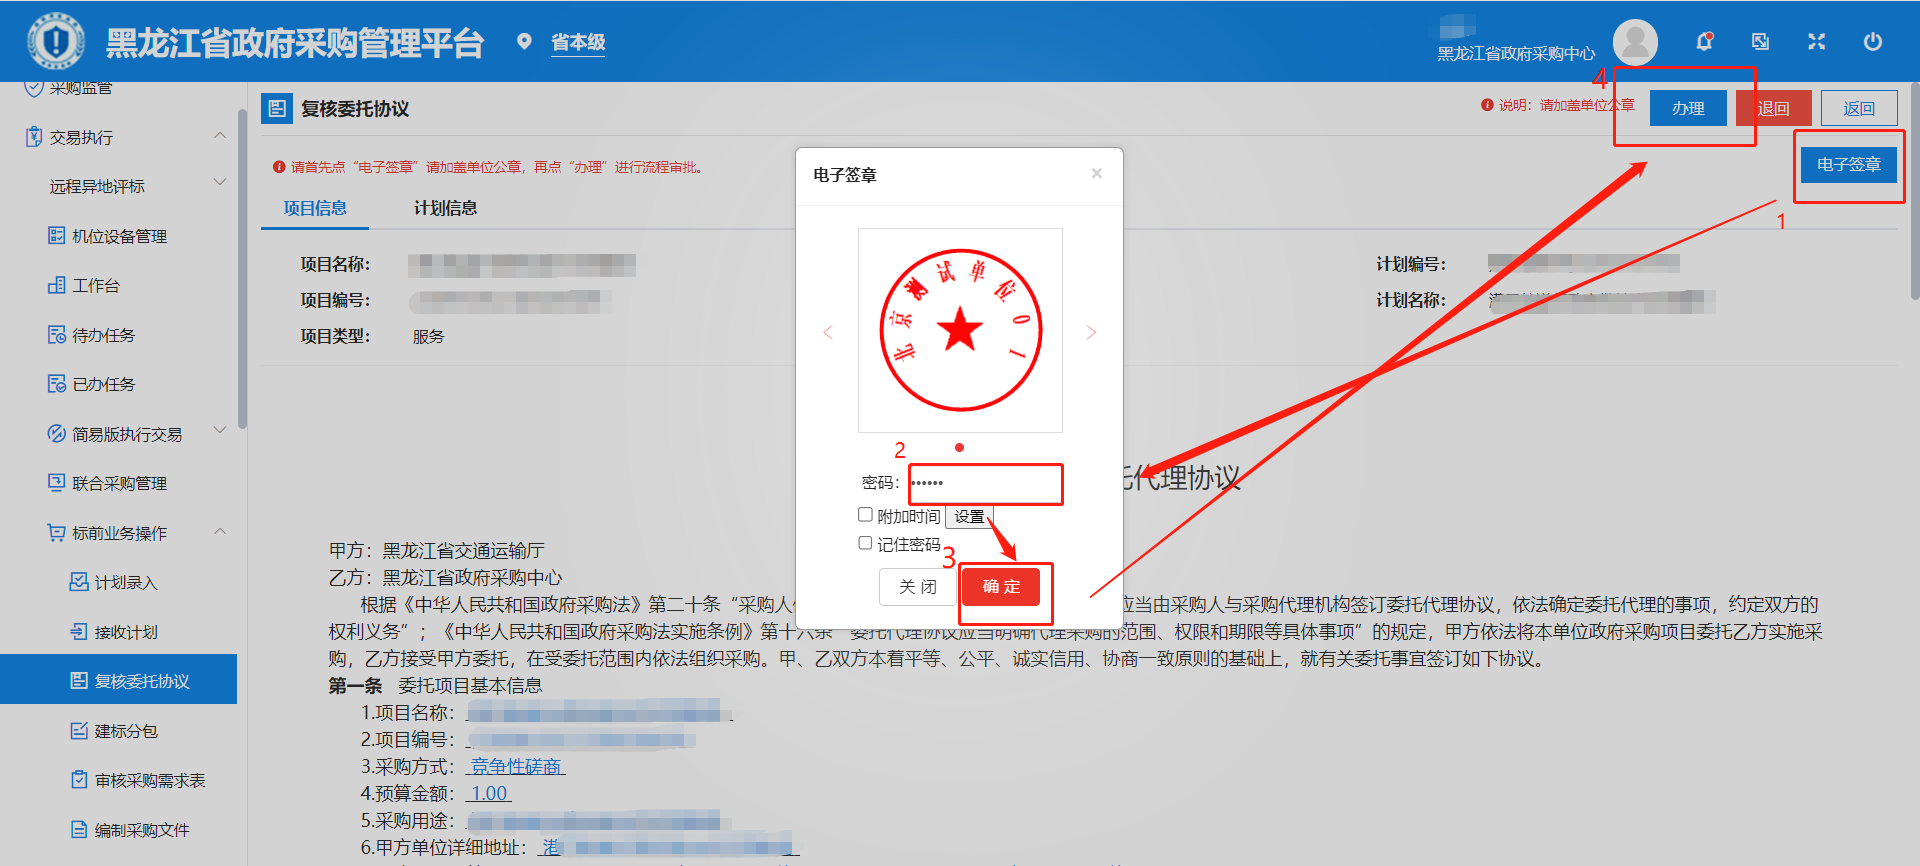
Task: Click the seal carousel indicator dot
Action: (959, 447)
